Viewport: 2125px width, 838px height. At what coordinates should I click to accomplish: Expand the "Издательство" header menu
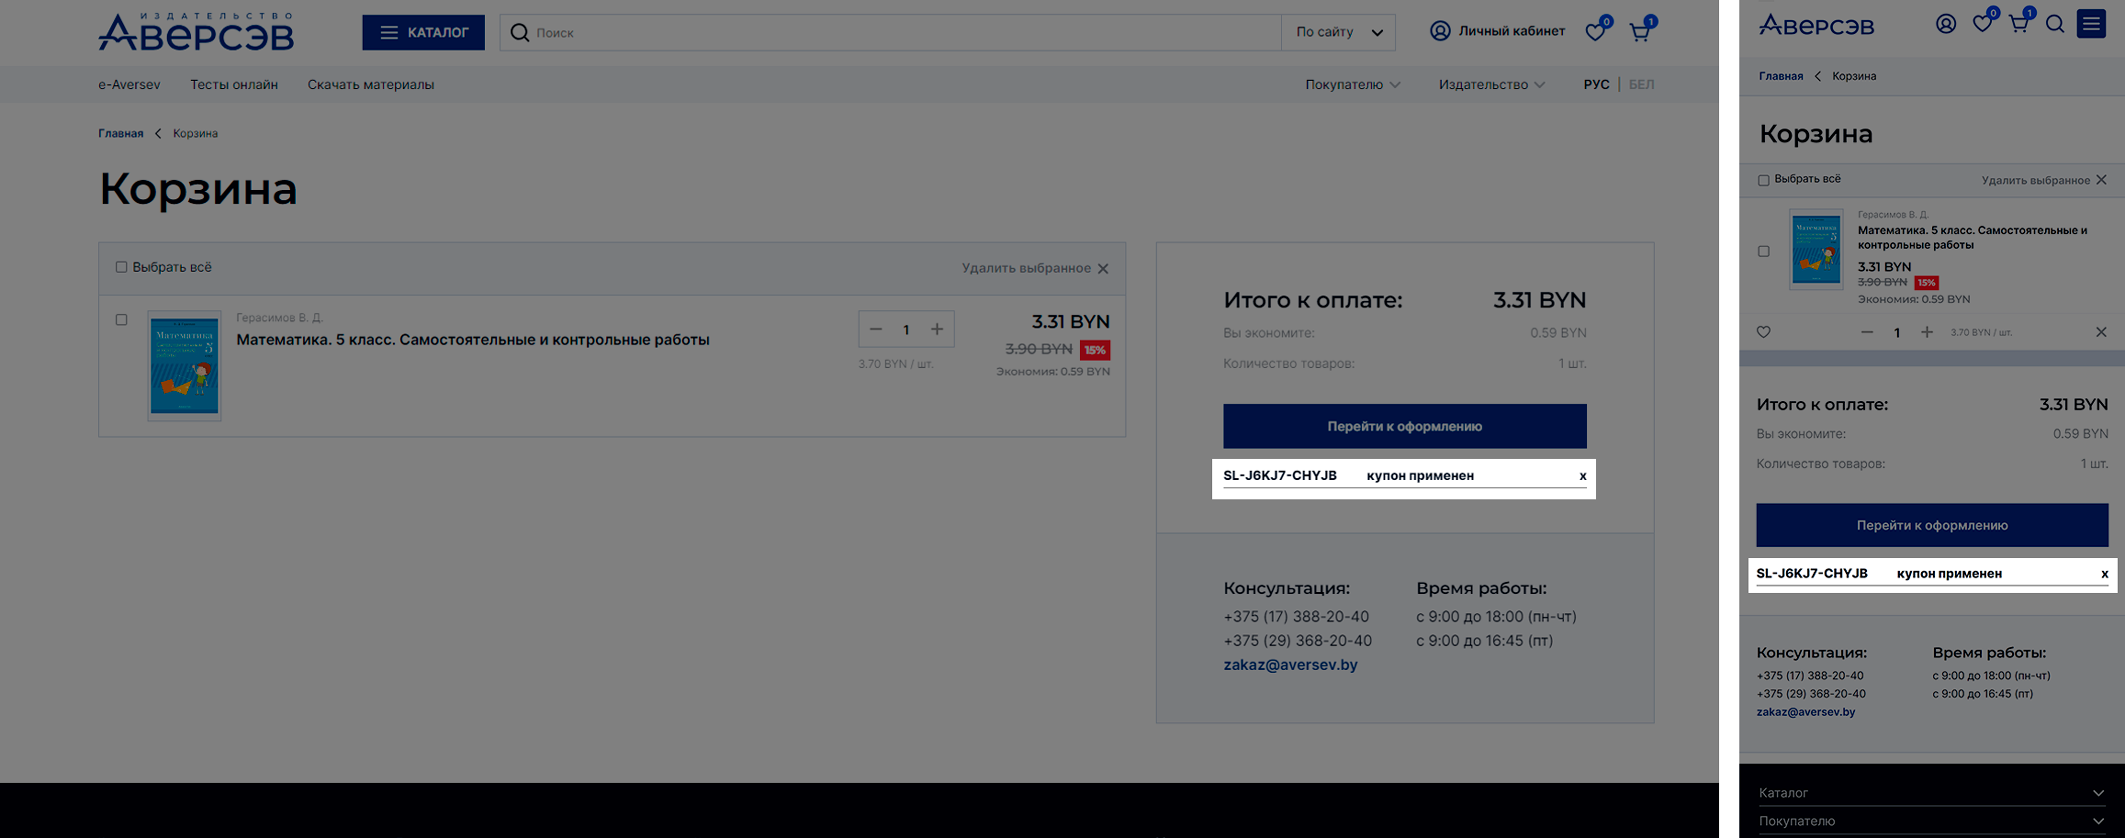[1491, 85]
